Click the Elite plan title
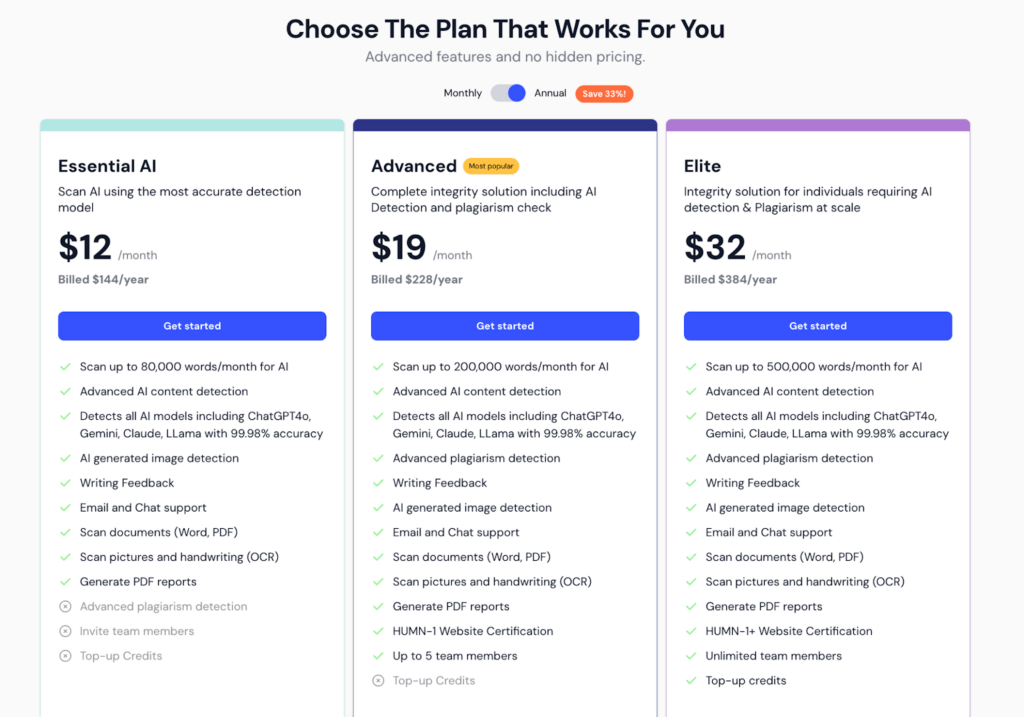1024x717 pixels. pos(702,167)
